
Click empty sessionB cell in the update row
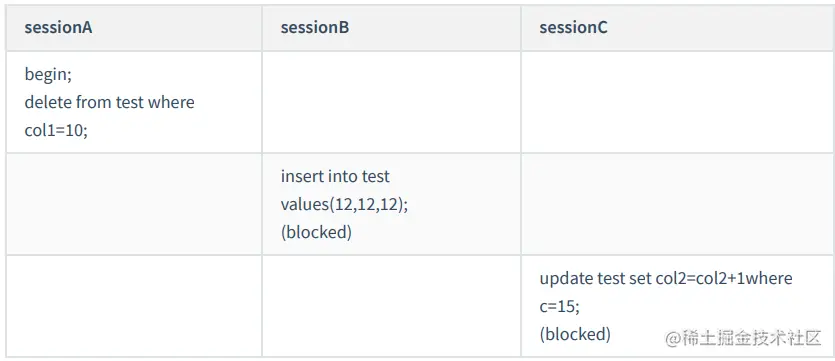coord(391,306)
